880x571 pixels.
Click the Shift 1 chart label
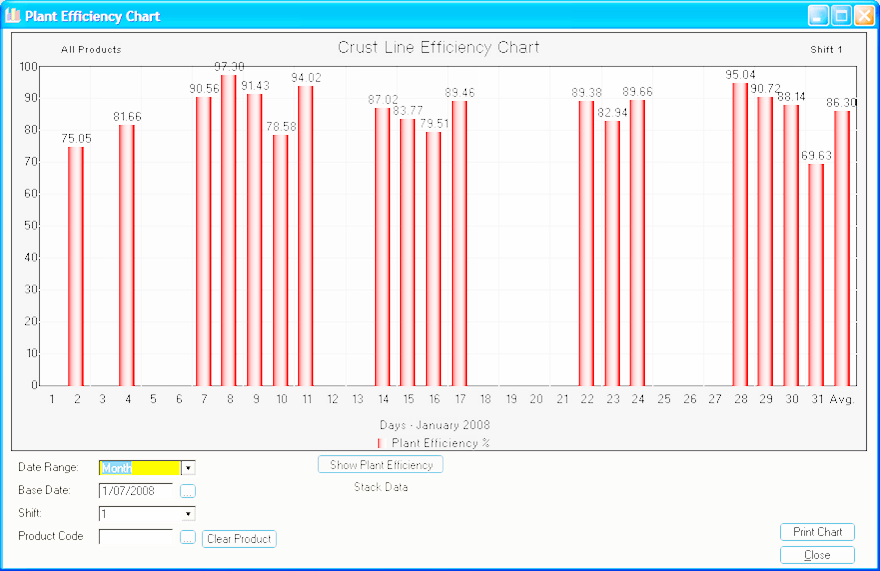pos(826,49)
